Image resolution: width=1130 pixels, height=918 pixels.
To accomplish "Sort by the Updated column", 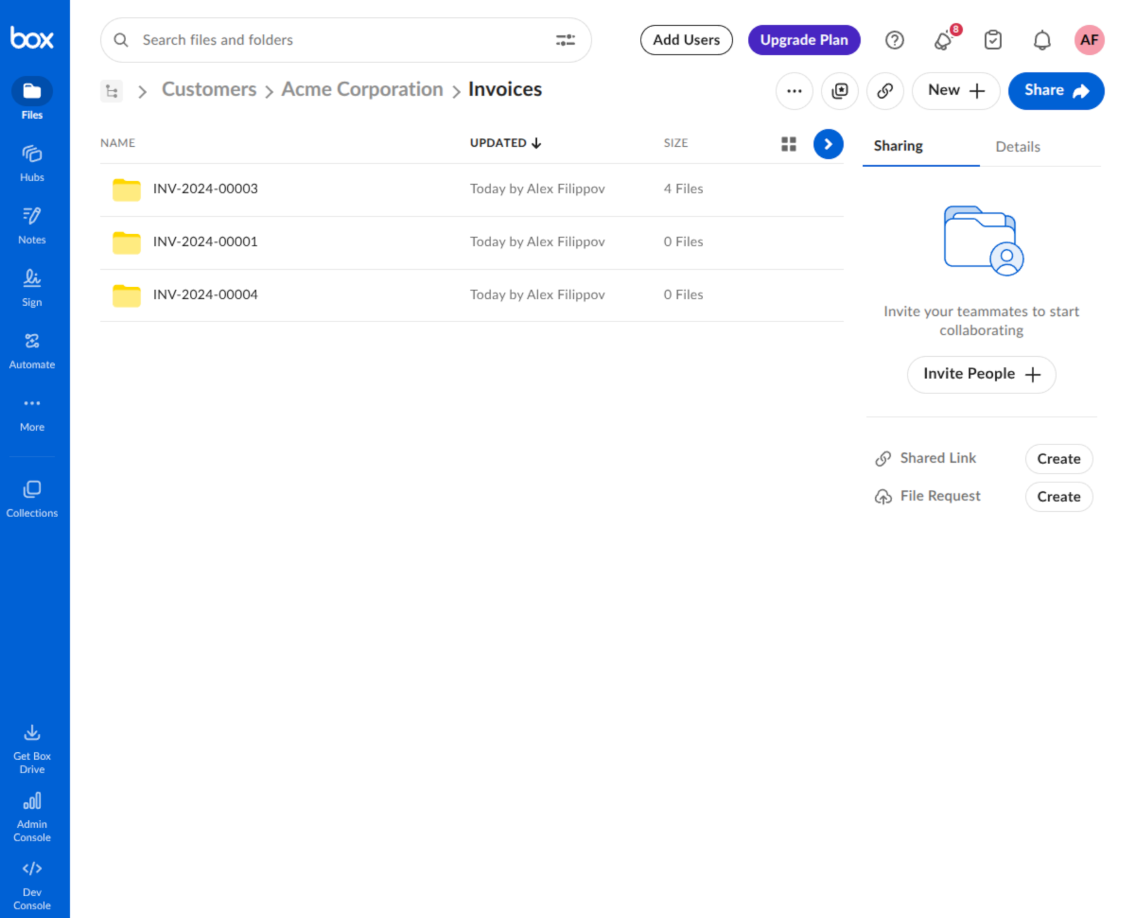I will coord(505,143).
